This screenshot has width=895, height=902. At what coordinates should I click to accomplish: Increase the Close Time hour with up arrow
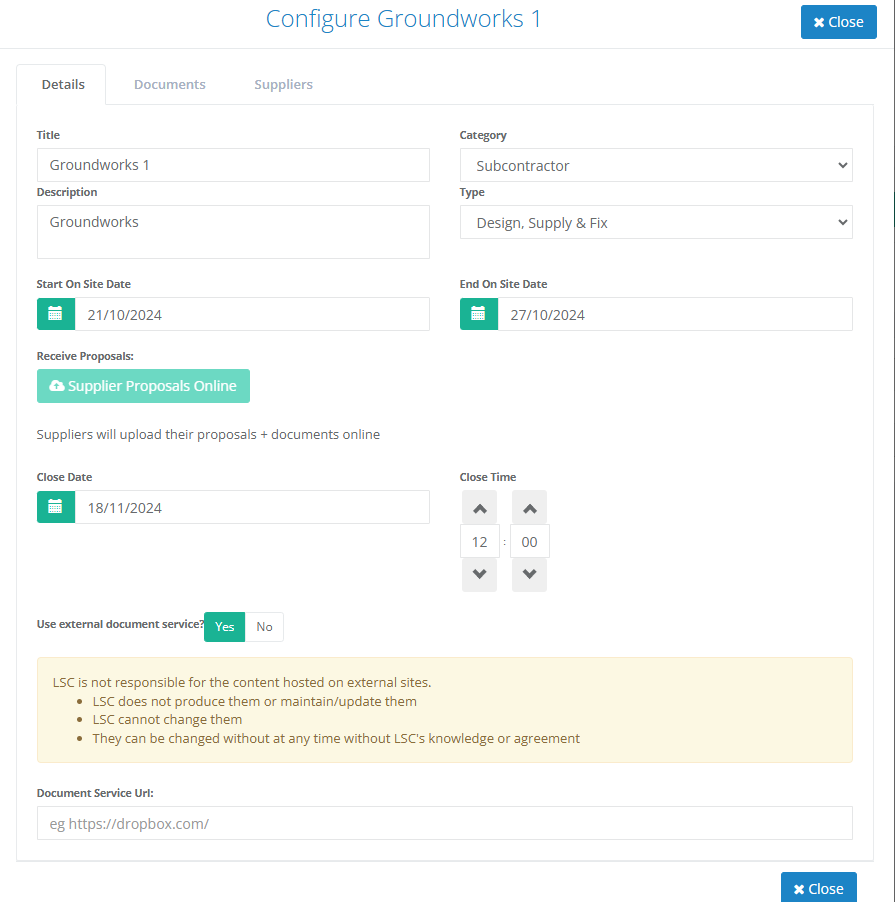[479, 508]
